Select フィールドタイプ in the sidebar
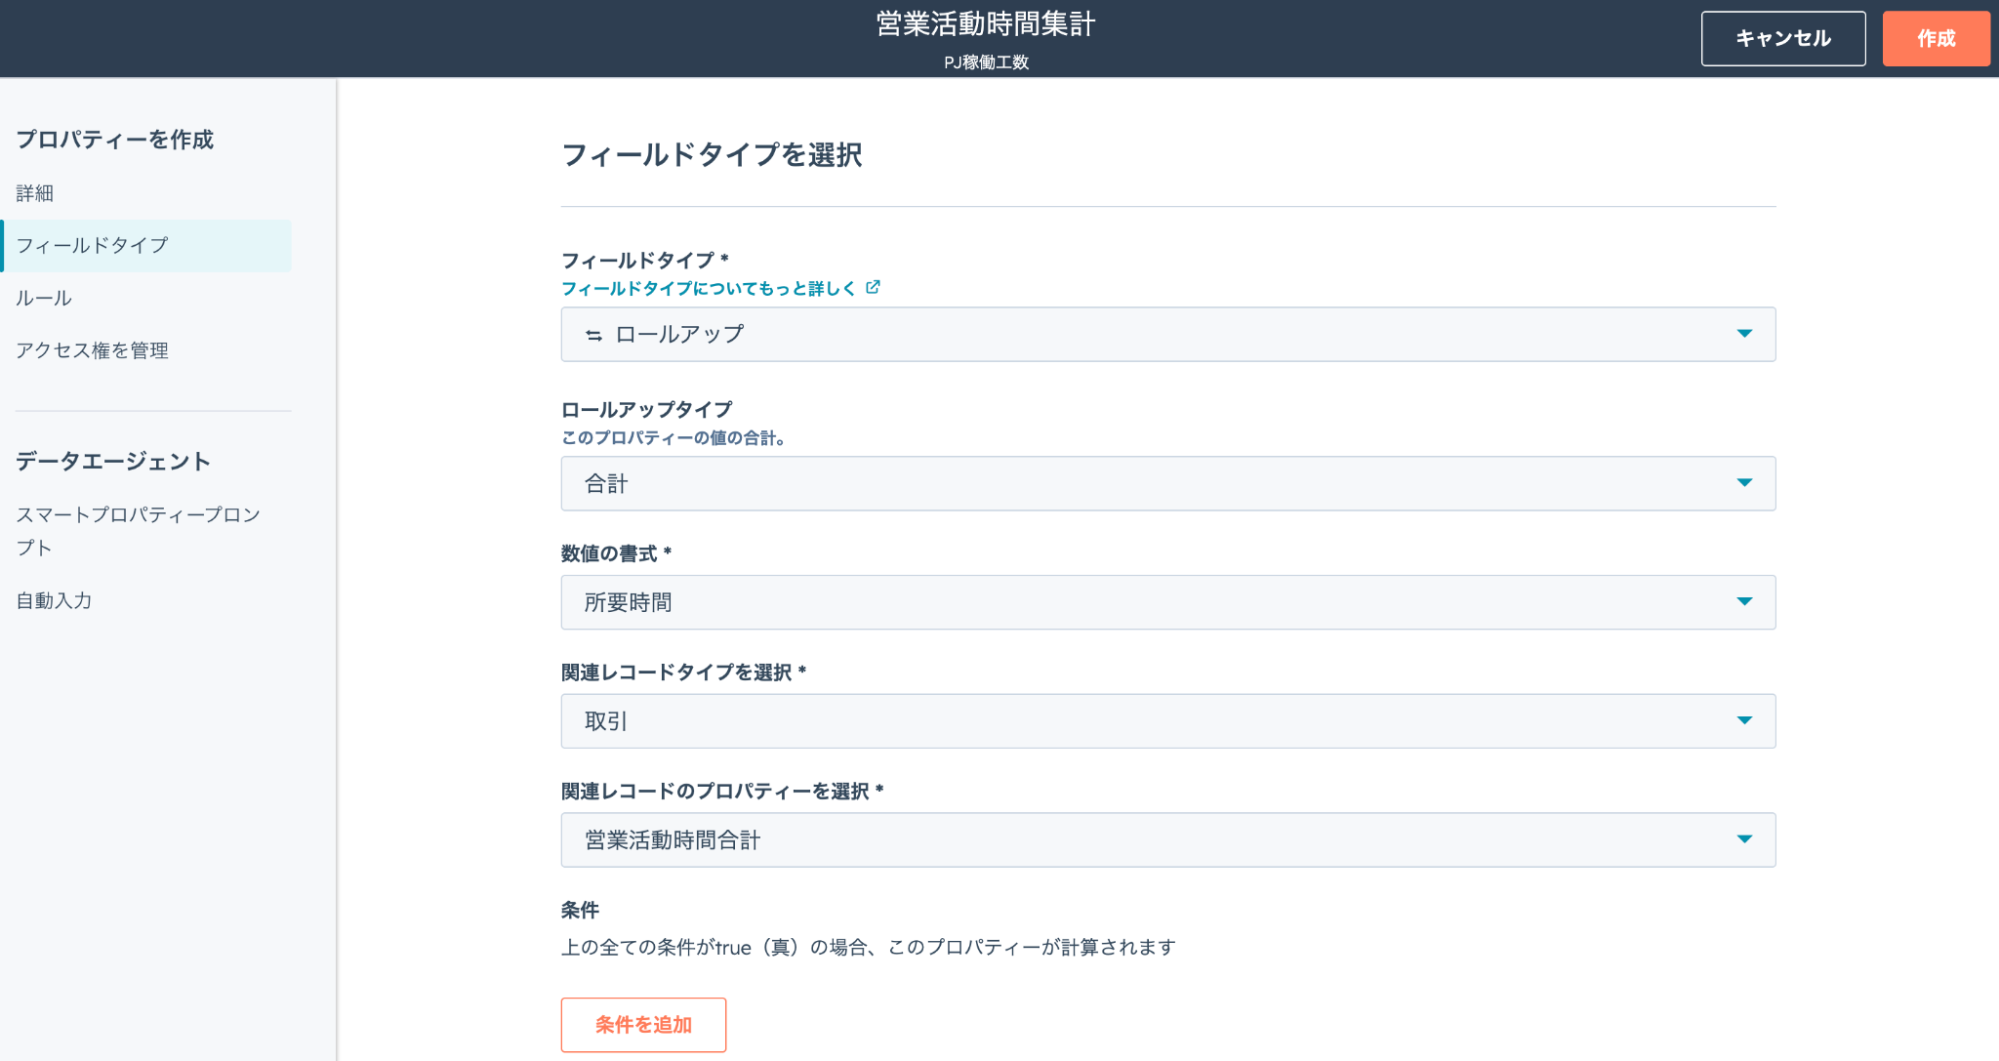 [146, 245]
